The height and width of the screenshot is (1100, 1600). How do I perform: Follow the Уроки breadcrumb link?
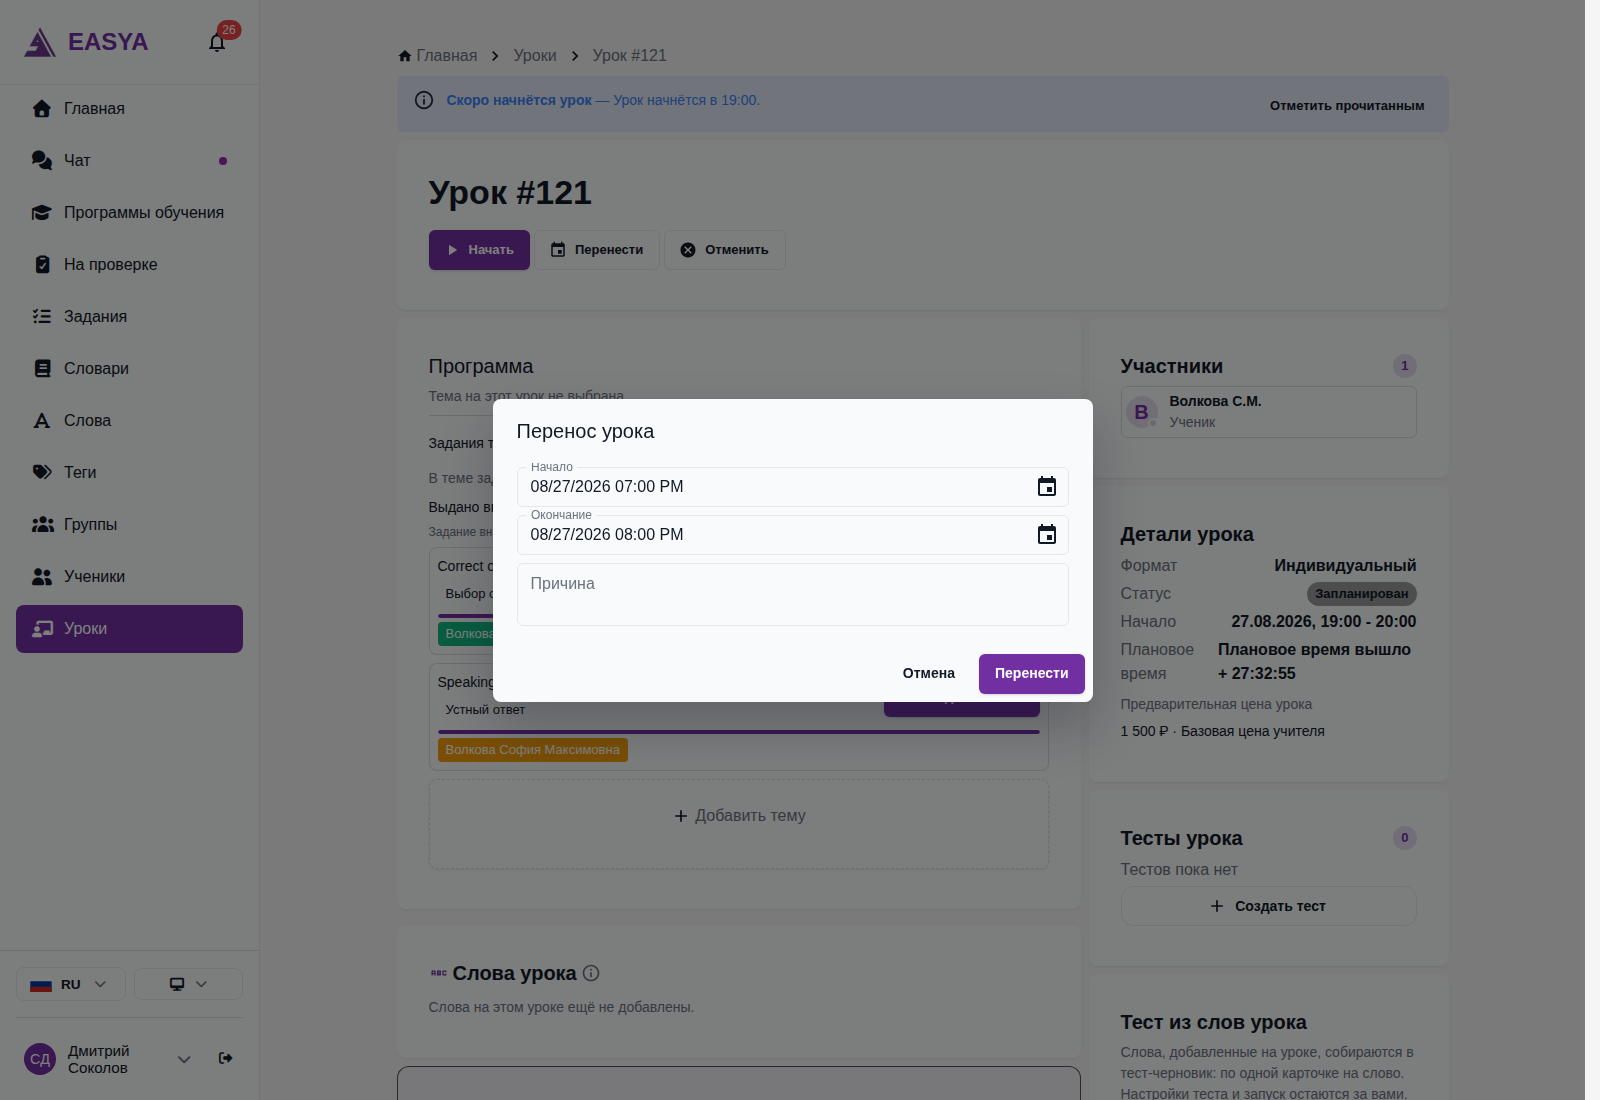535,56
